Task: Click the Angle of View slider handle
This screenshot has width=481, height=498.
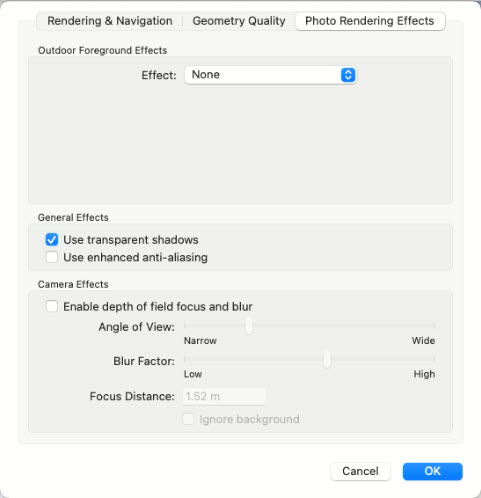Action: pos(249,325)
